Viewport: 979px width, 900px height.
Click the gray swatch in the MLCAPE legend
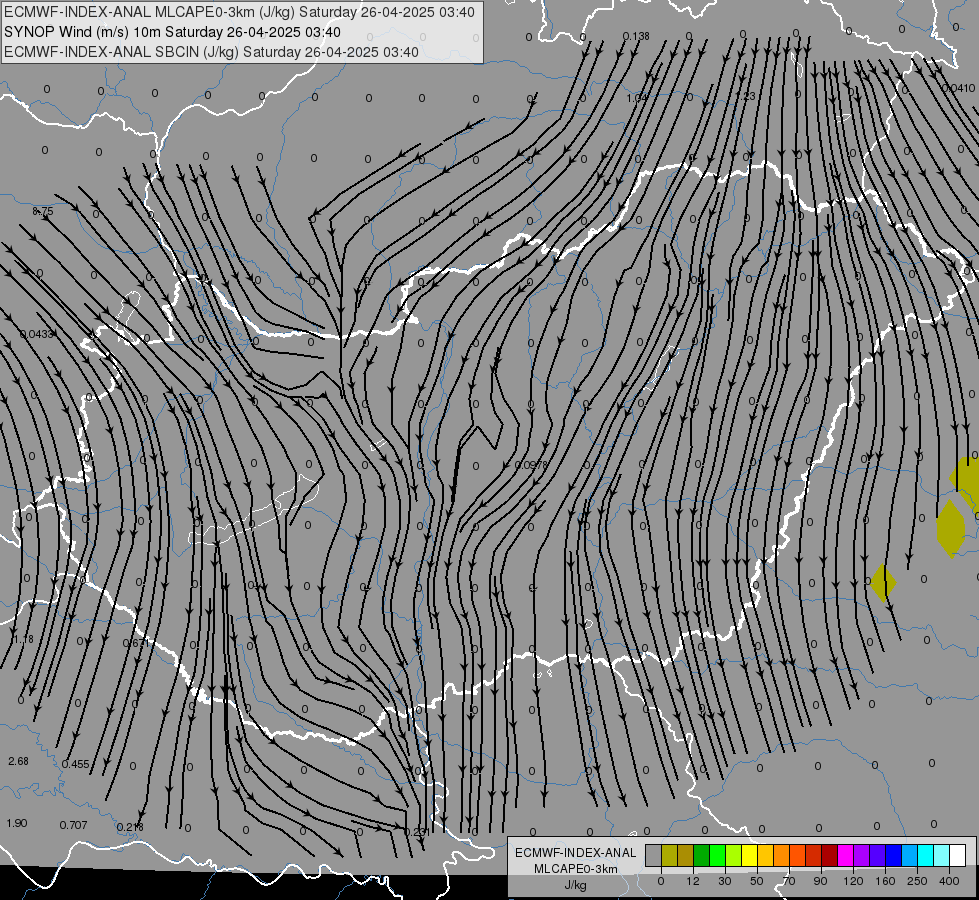click(654, 855)
